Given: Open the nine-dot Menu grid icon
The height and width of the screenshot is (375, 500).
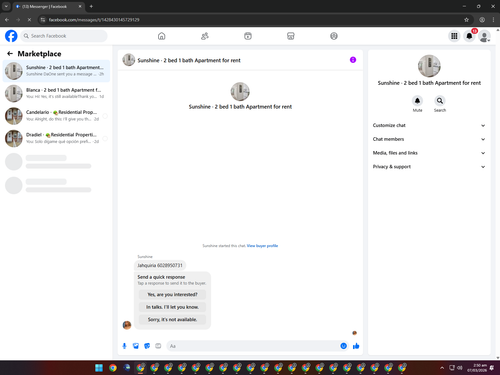Looking at the screenshot, I should pyautogui.click(x=454, y=36).
